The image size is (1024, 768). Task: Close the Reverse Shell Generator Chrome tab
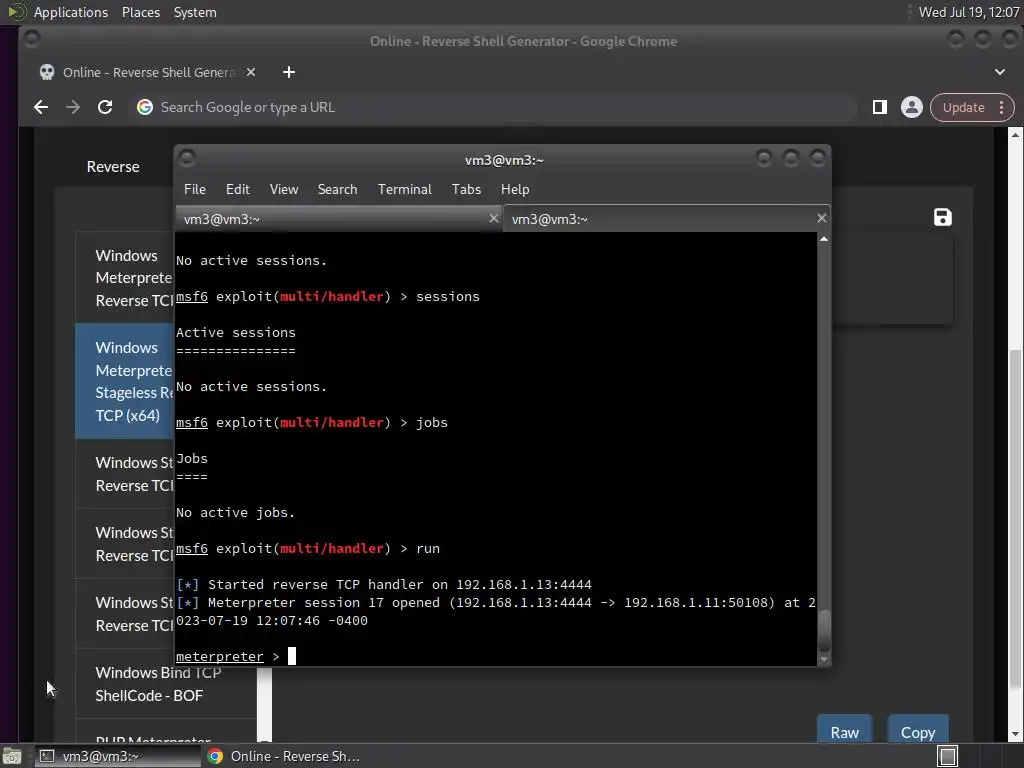point(251,72)
